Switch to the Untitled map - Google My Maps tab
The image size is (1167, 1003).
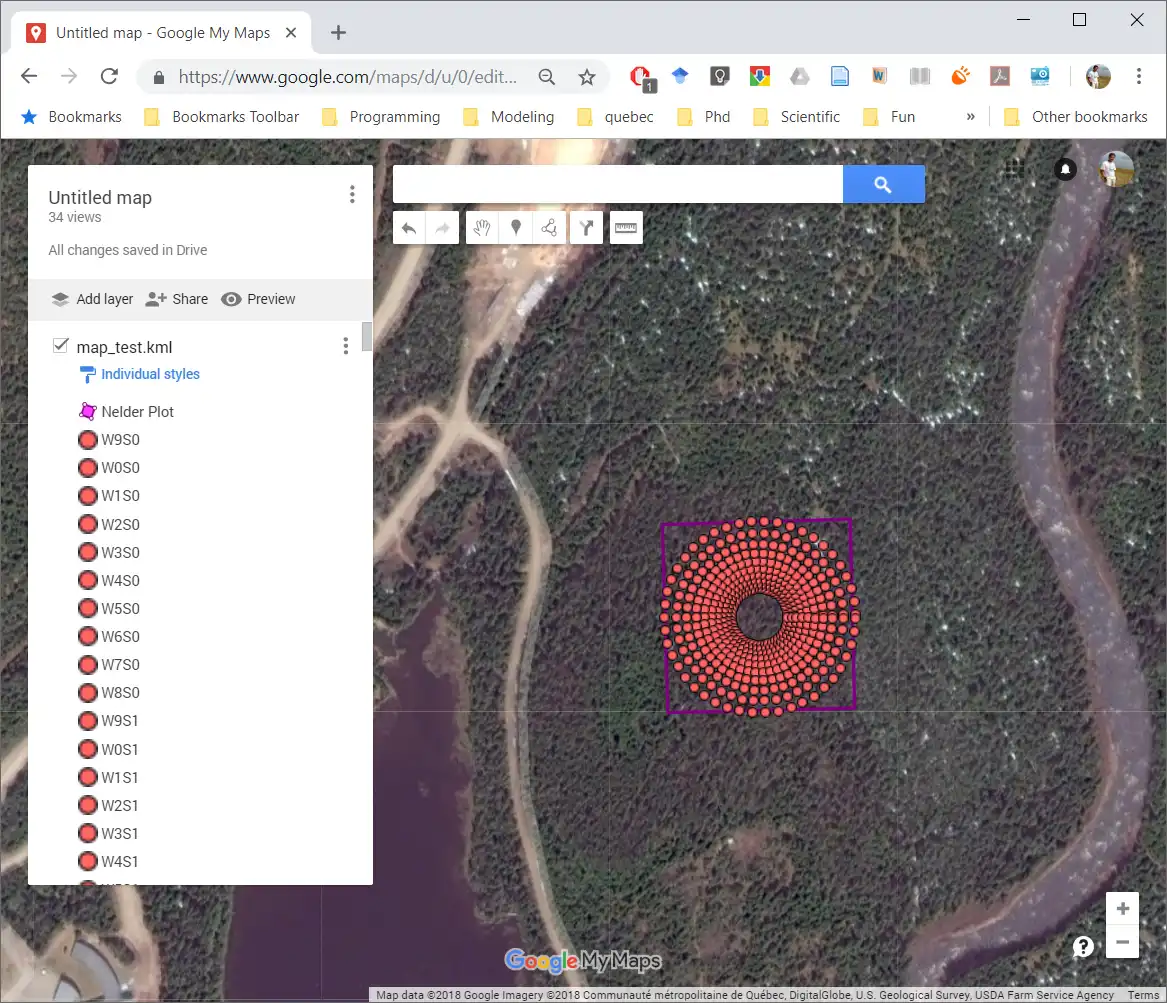[162, 33]
